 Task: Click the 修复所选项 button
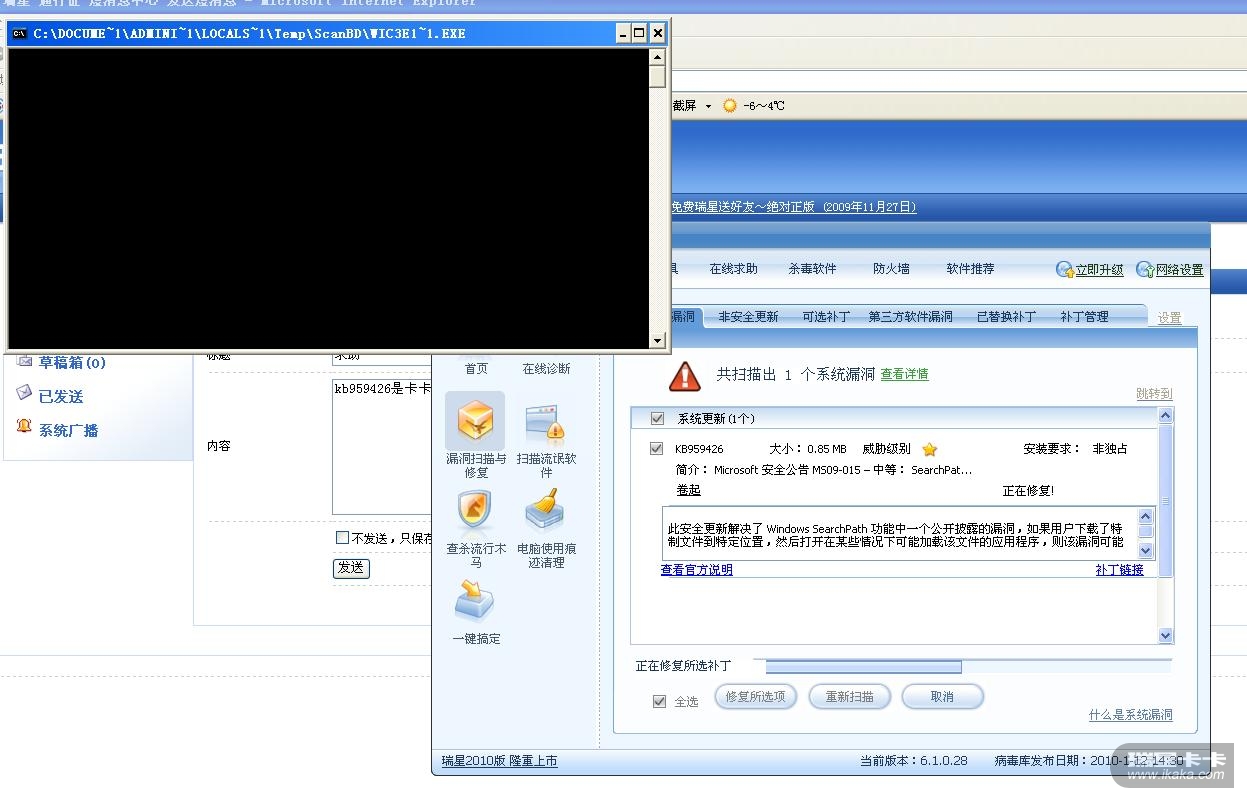[756, 697]
